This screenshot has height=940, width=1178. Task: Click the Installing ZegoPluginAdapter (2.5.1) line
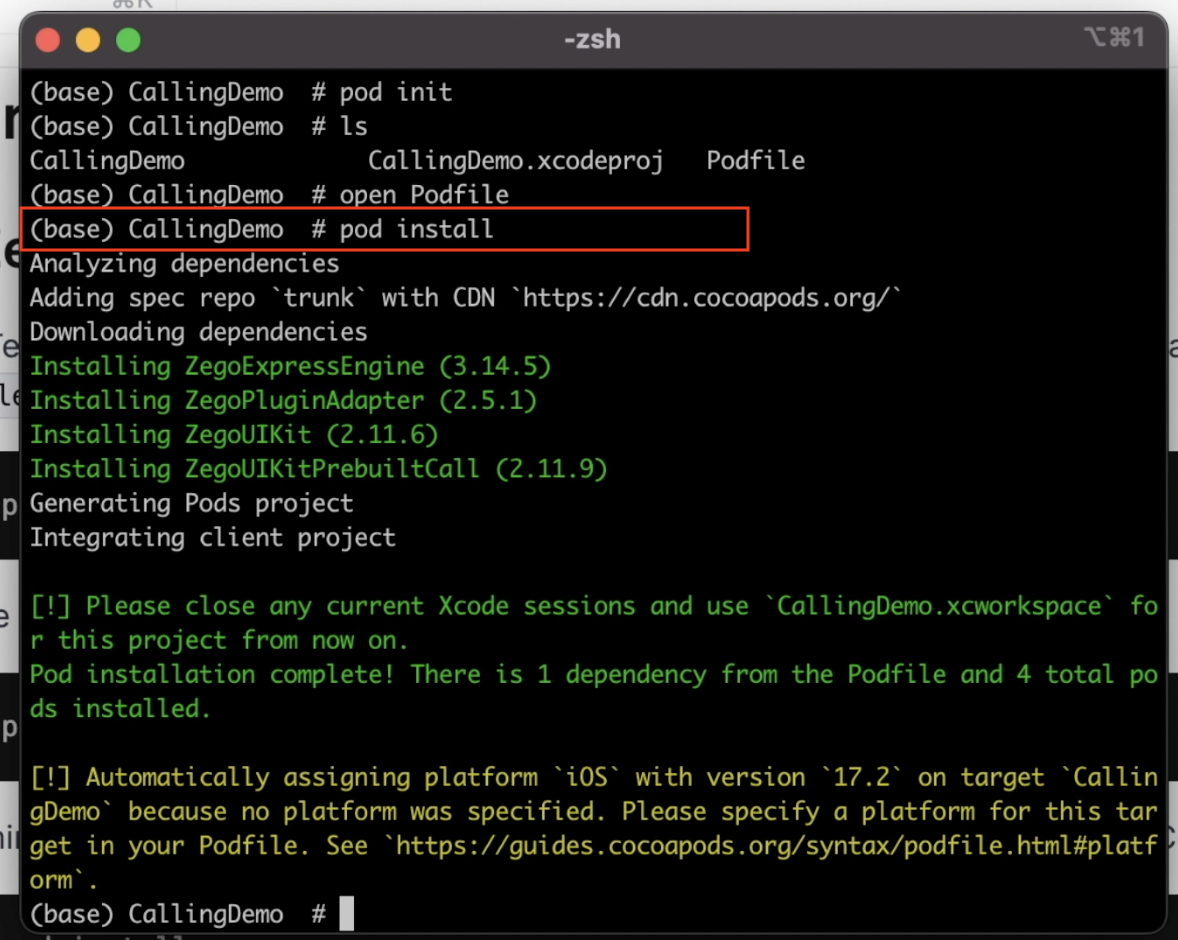(283, 400)
